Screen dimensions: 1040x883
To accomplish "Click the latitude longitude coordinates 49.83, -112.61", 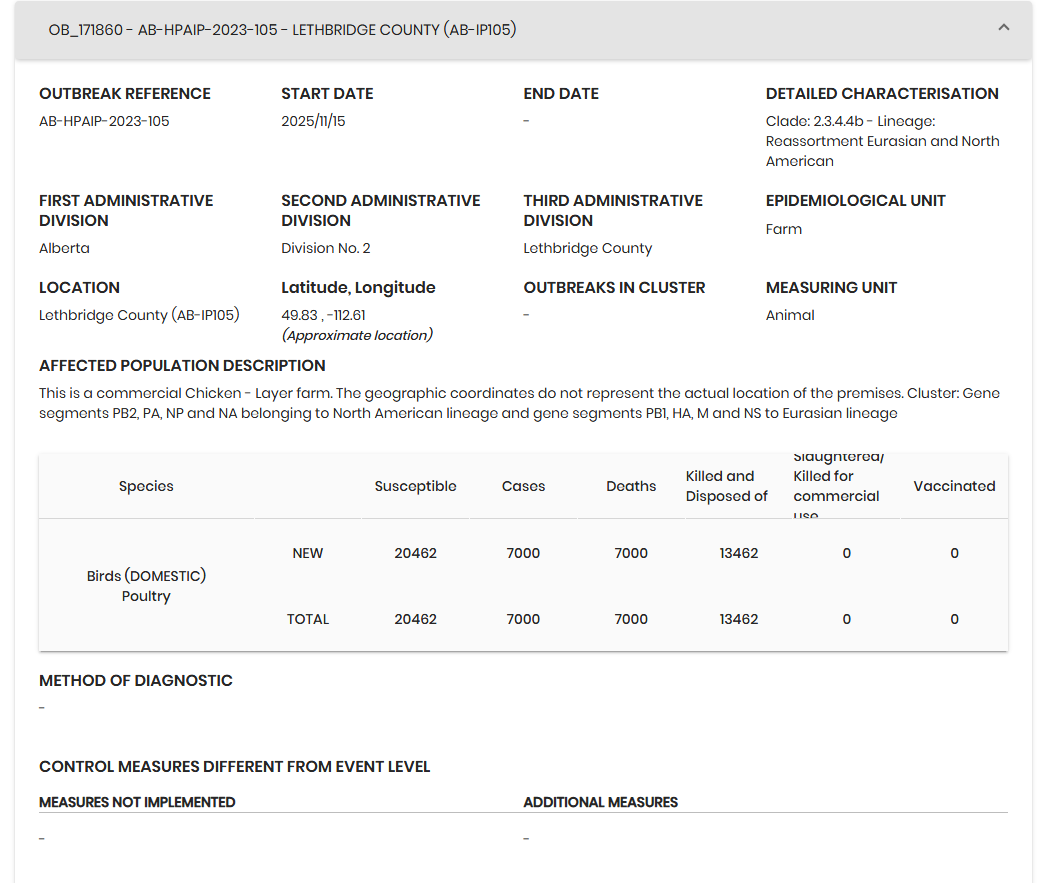I will point(323,315).
